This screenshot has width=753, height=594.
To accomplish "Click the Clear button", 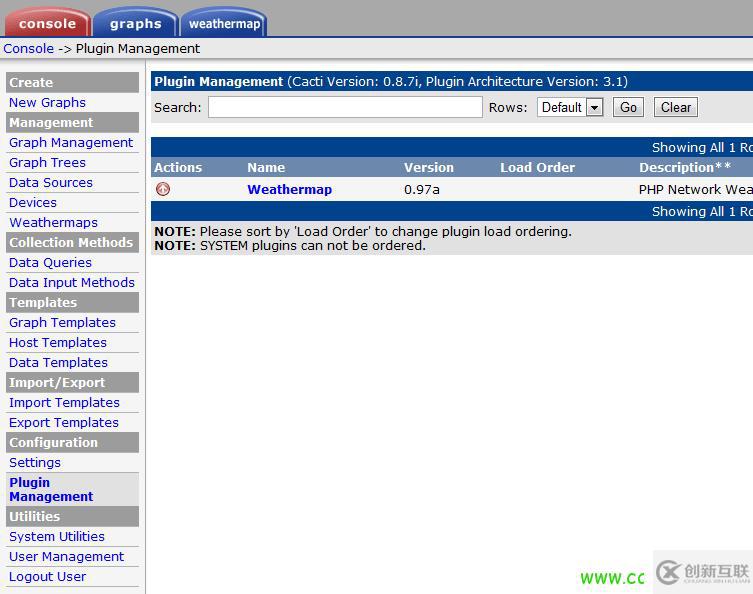I will [x=676, y=107].
